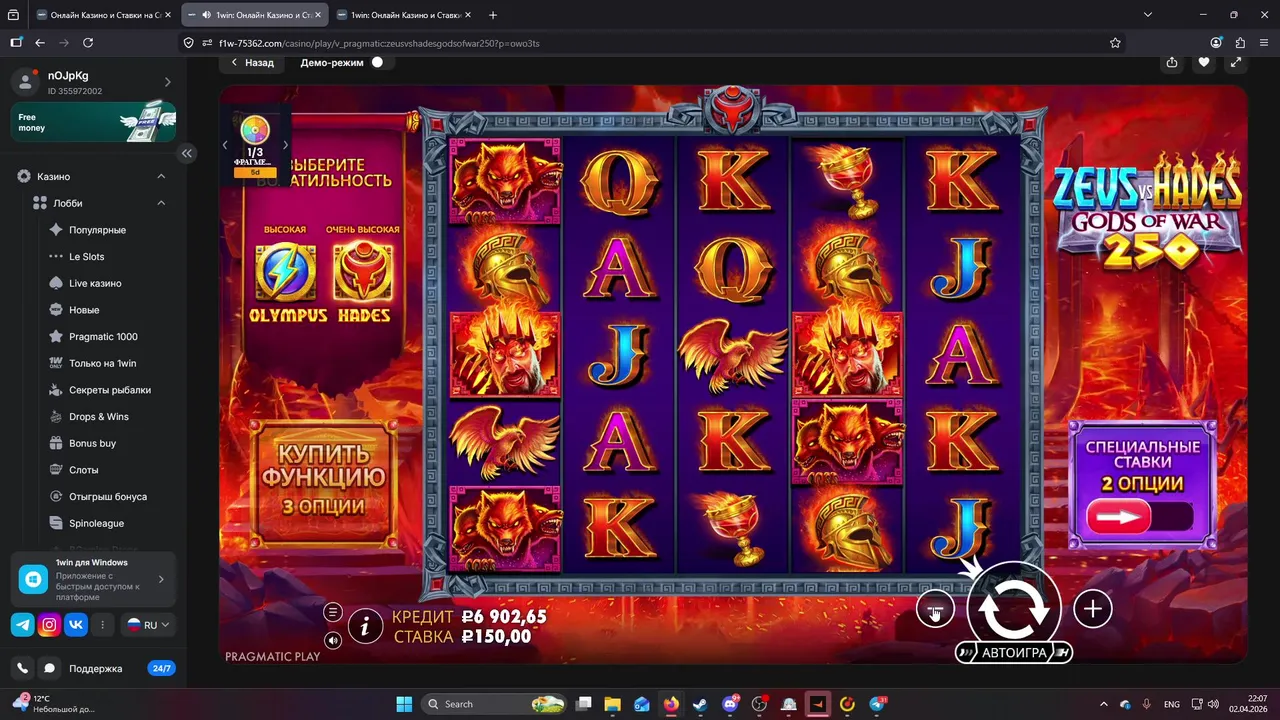The width and height of the screenshot is (1280, 720).
Task: Share the game via the share icon
Action: point(1172,62)
